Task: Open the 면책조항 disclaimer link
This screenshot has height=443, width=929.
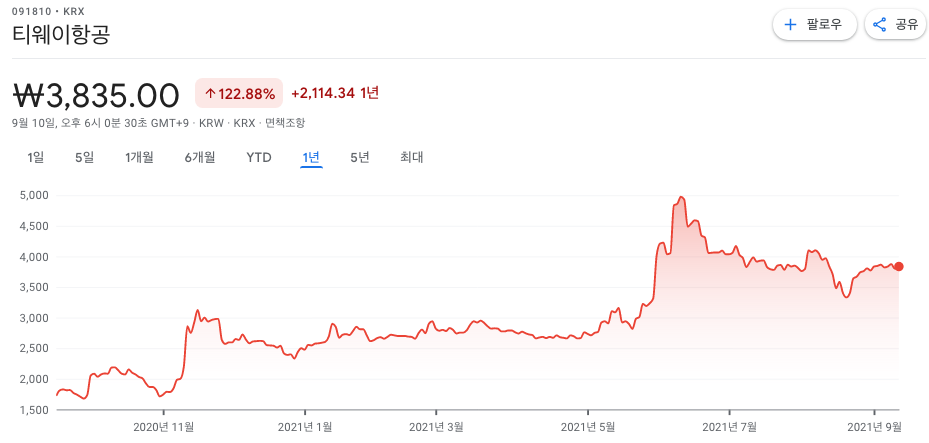Action: (x=285, y=123)
